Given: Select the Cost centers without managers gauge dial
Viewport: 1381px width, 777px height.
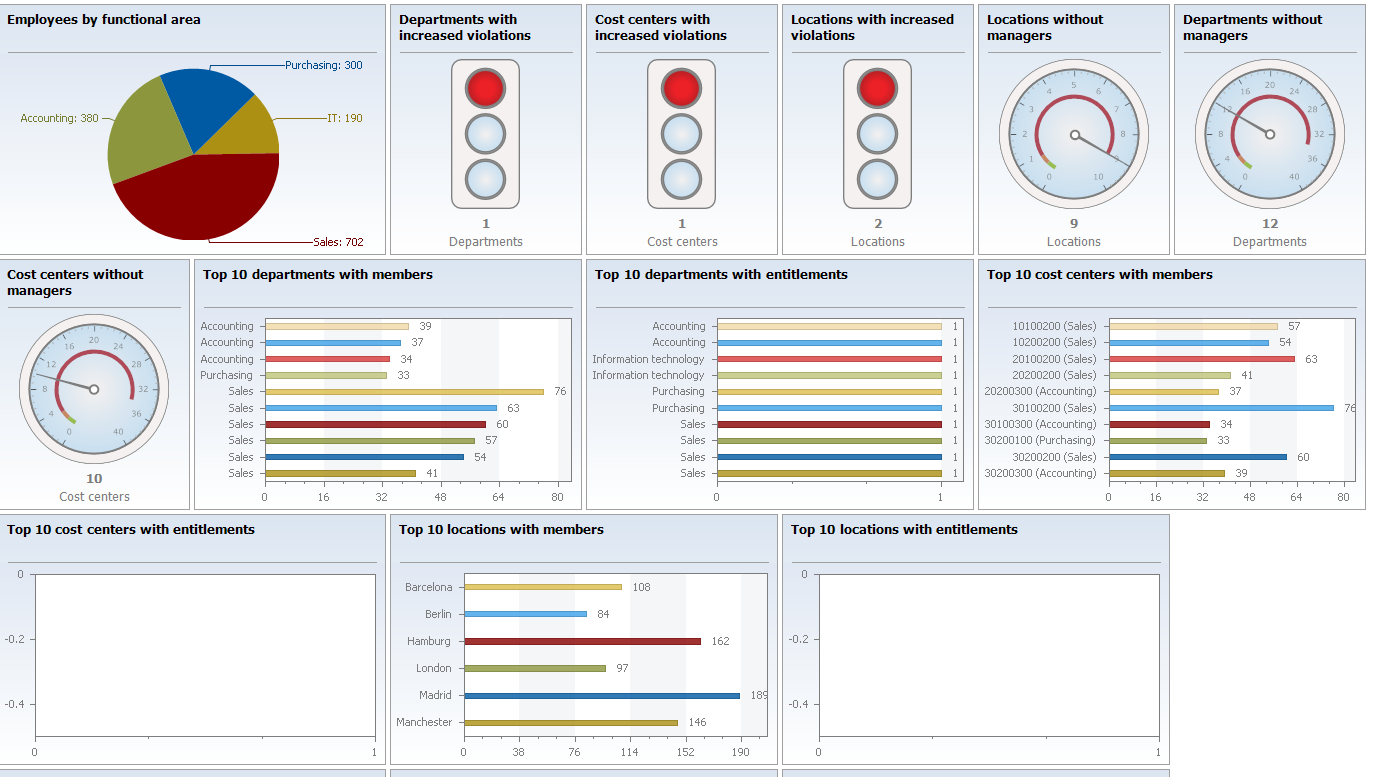Looking at the screenshot, I should 94,389.
